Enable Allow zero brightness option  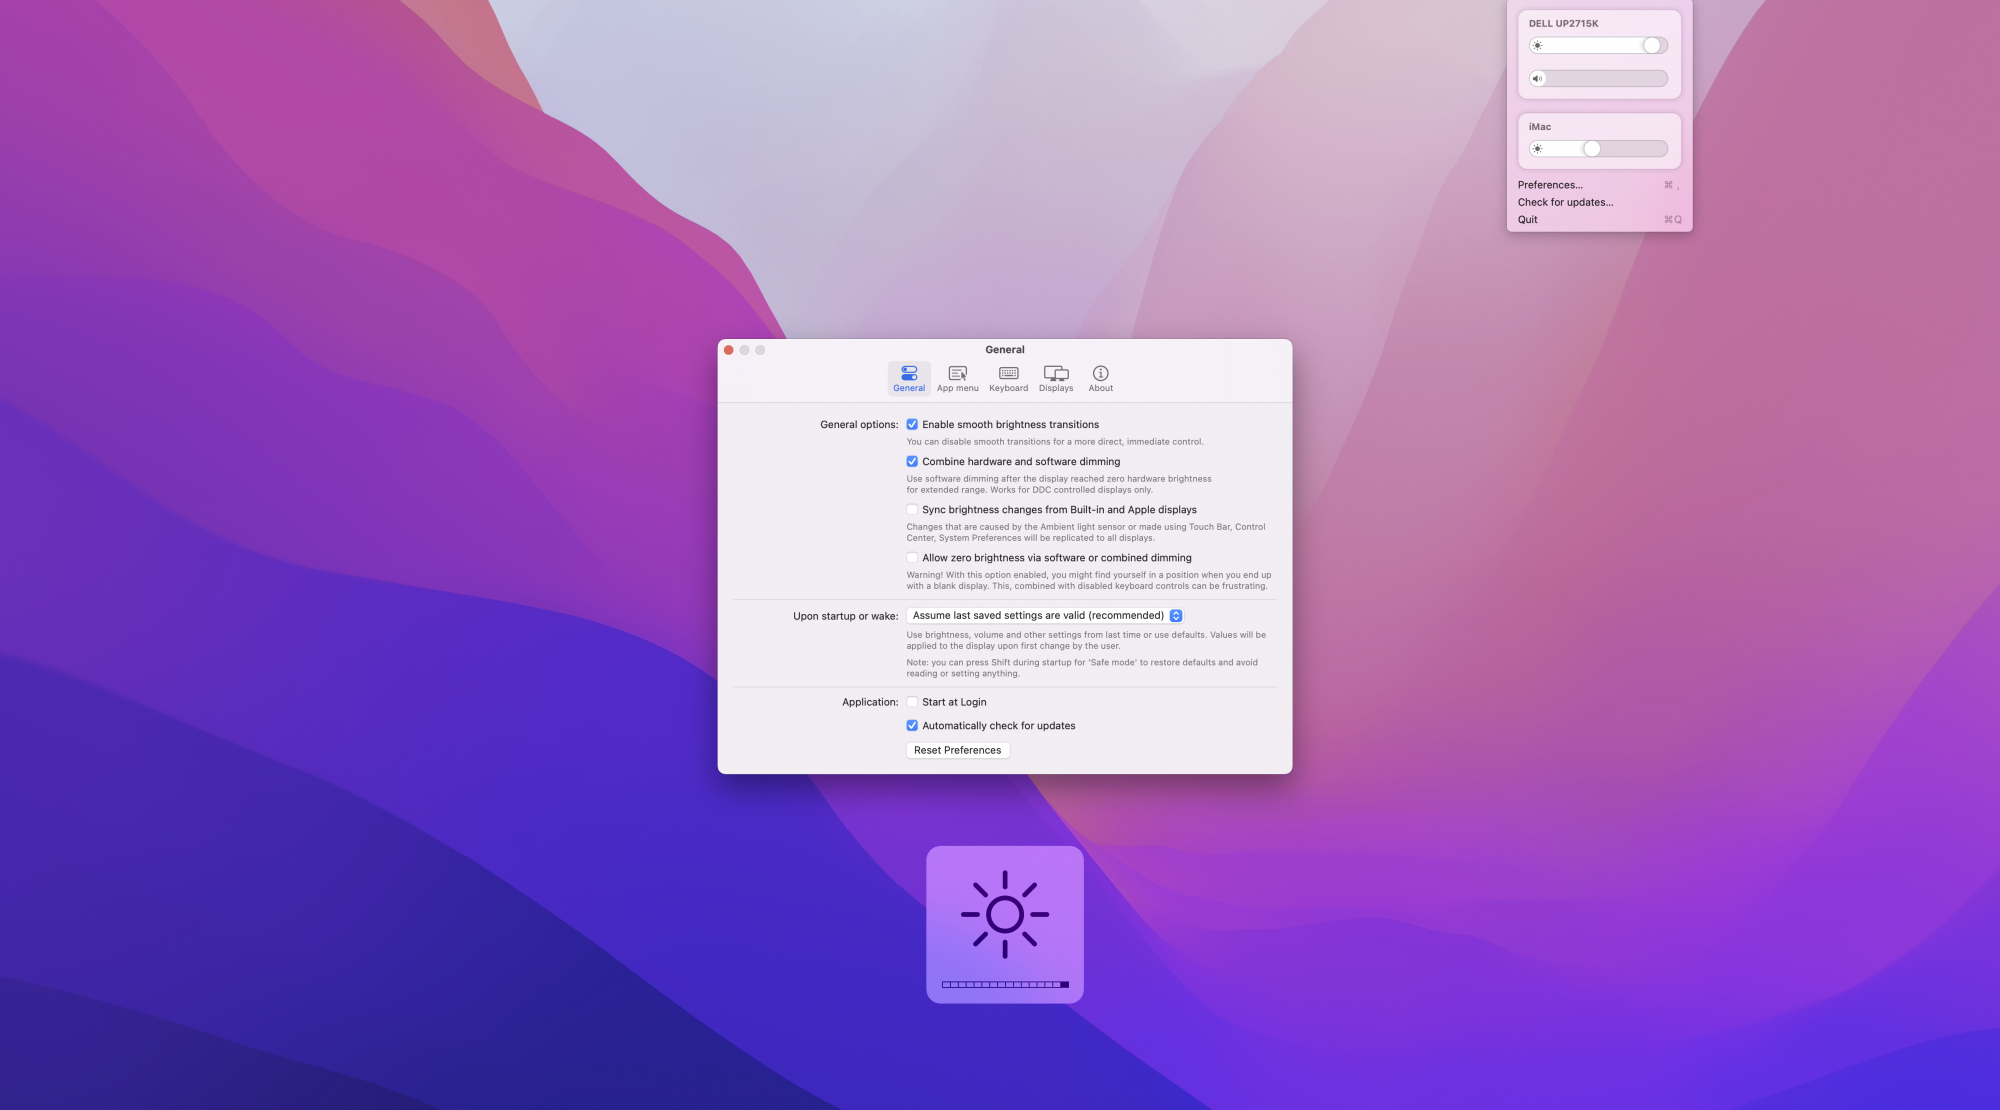[x=912, y=558]
